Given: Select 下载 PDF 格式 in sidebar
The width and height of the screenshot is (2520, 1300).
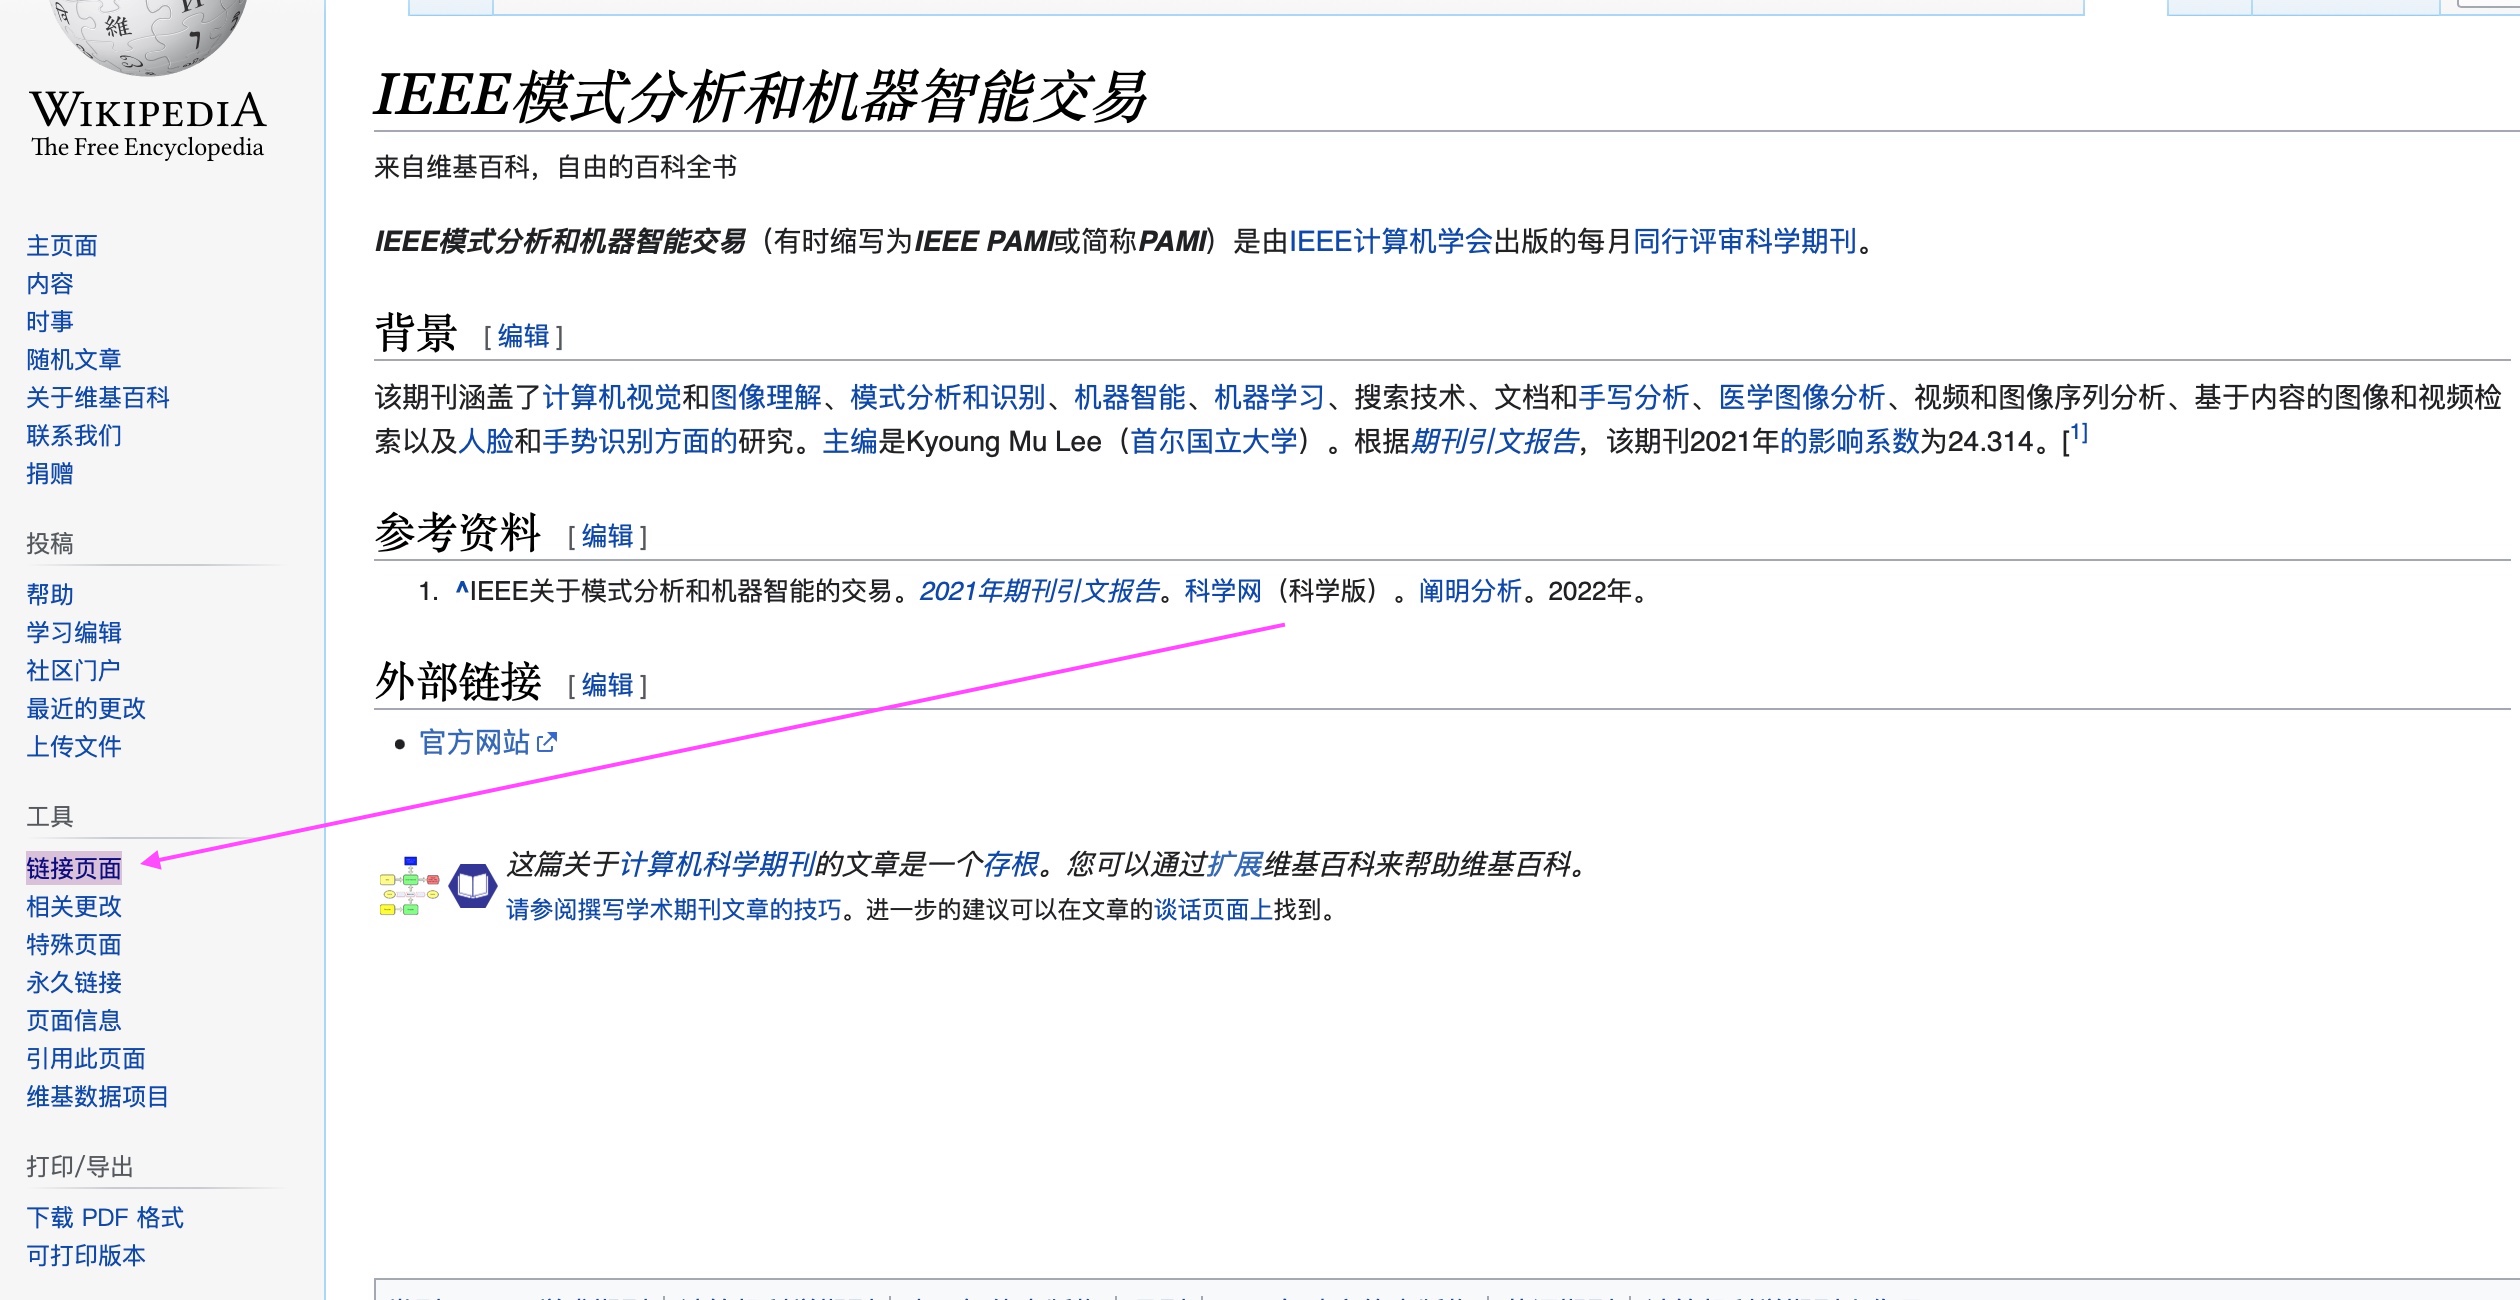Looking at the screenshot, I should [x=105, y=1217].
